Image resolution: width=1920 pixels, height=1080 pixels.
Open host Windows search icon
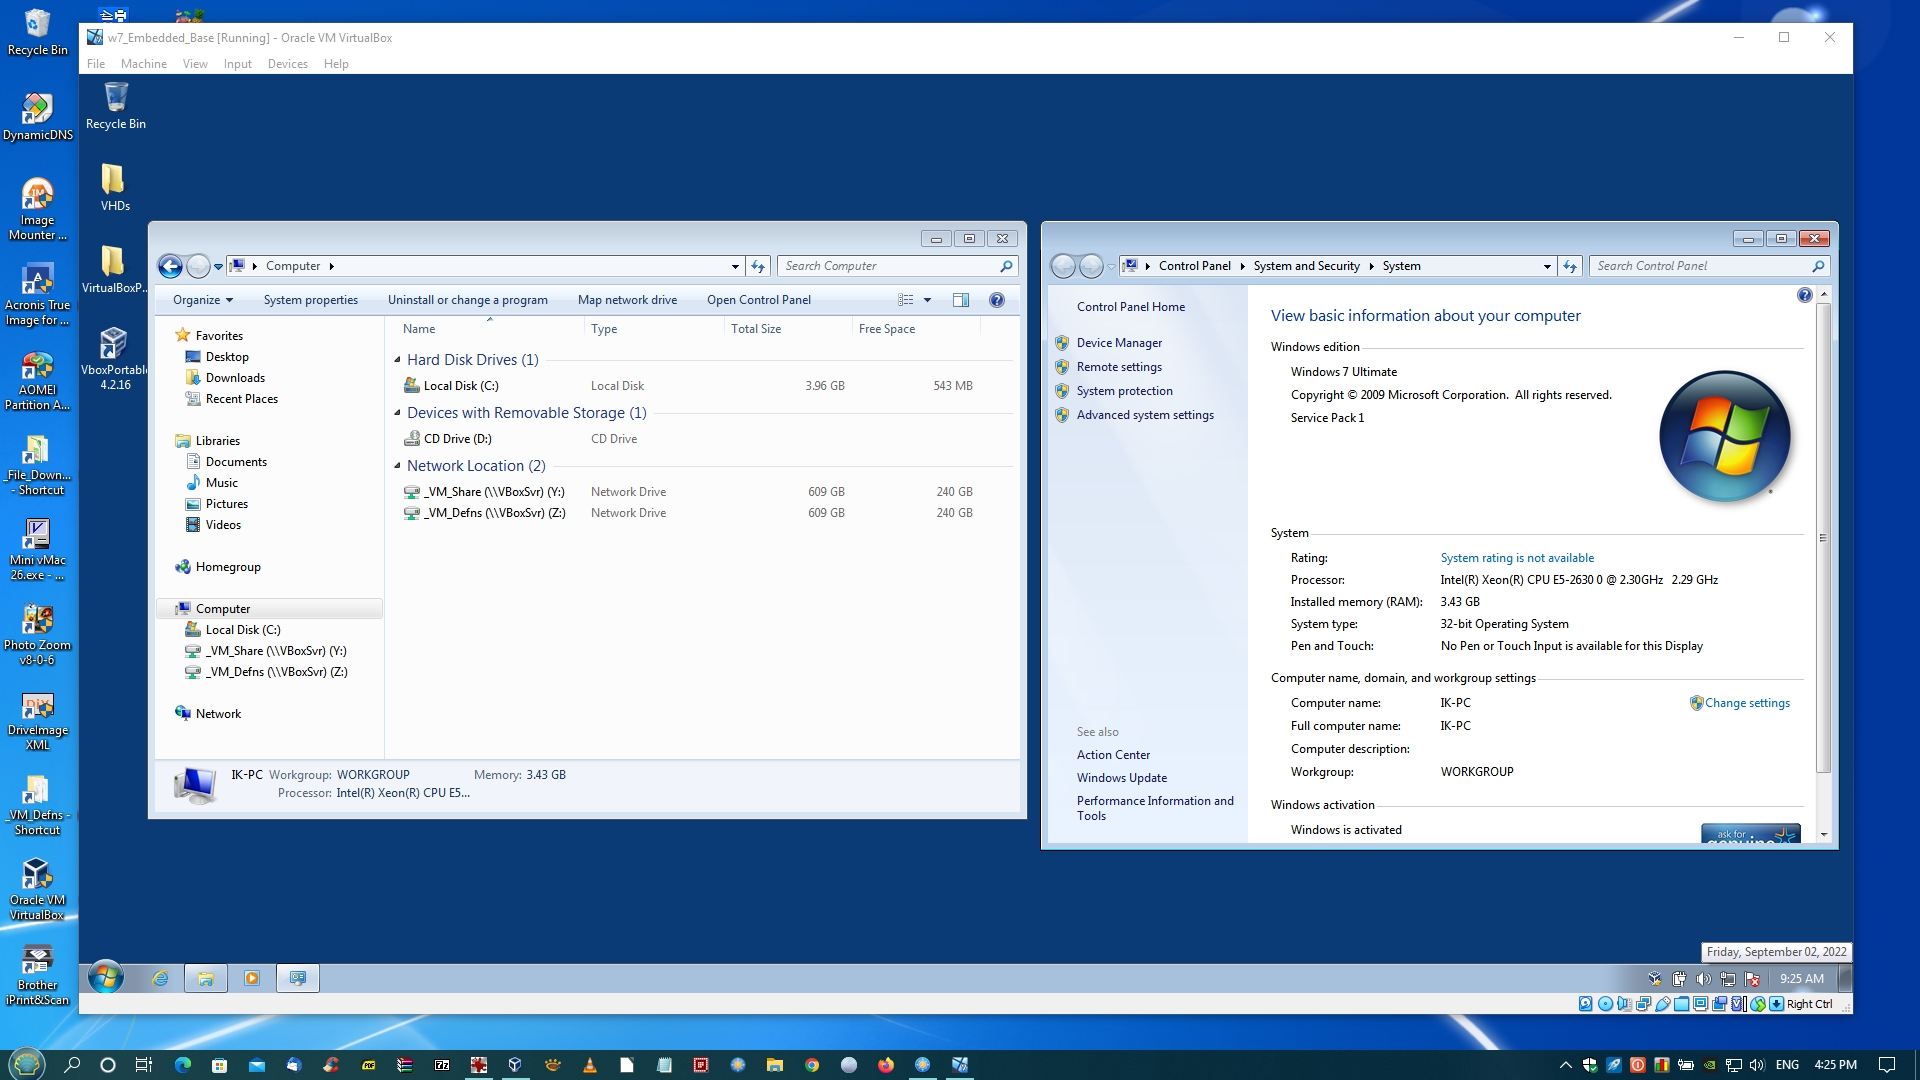(x=72, y=1065)
